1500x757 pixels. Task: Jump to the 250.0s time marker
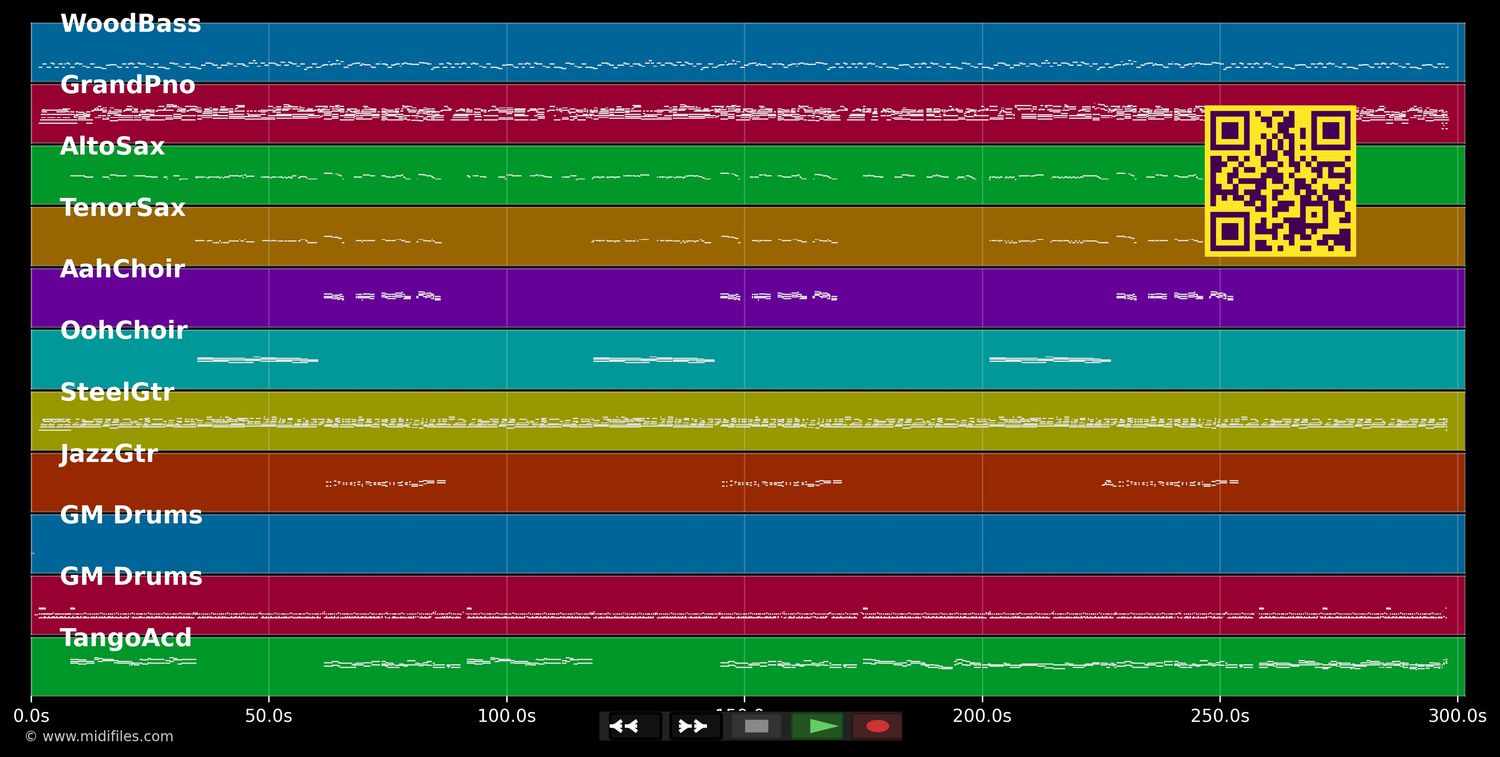[1219, 716]
